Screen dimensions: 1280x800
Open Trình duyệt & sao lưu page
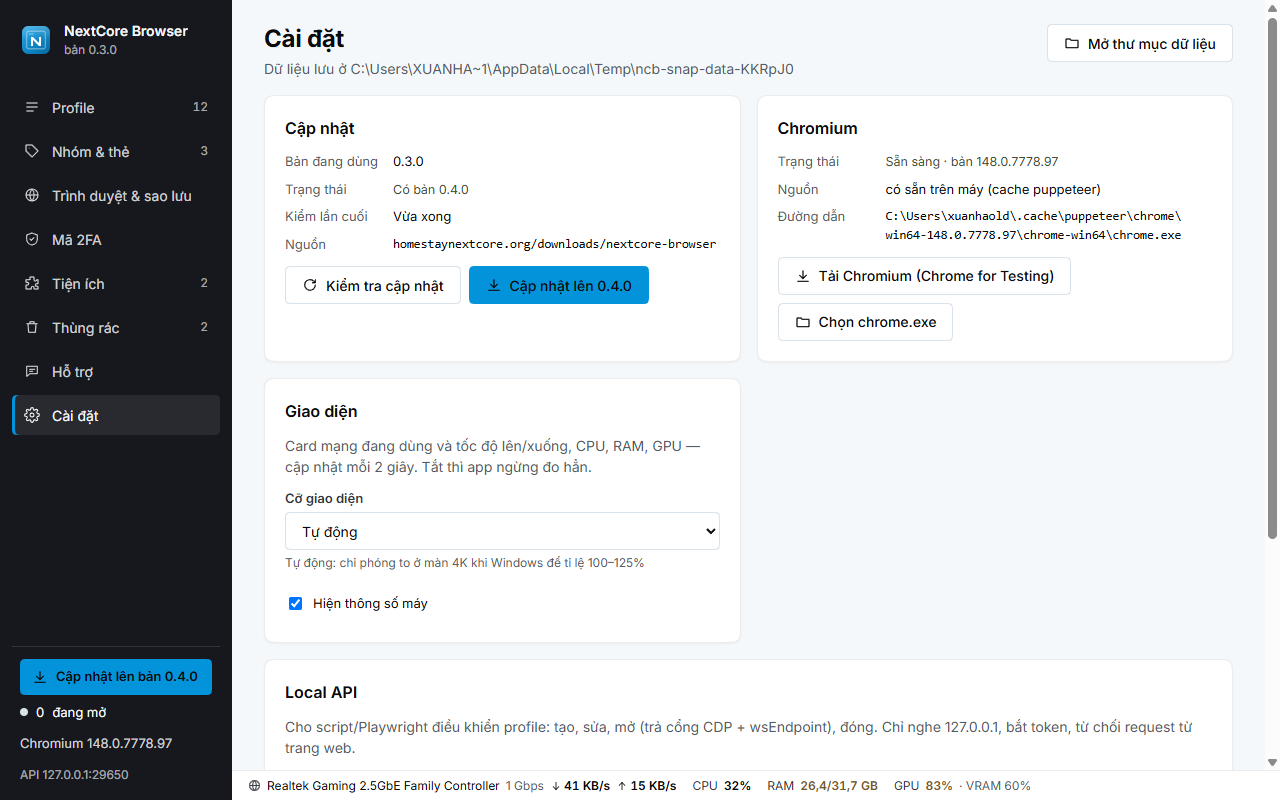point(116,196)
